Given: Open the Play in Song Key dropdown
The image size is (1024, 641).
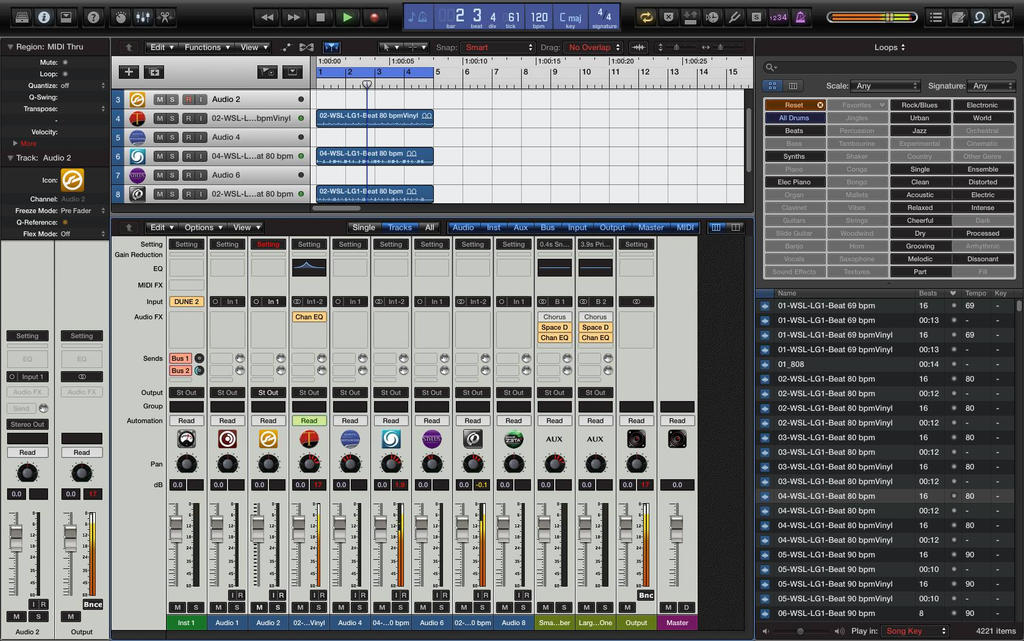Looking at the screenshot, I should tap(915, 631).
